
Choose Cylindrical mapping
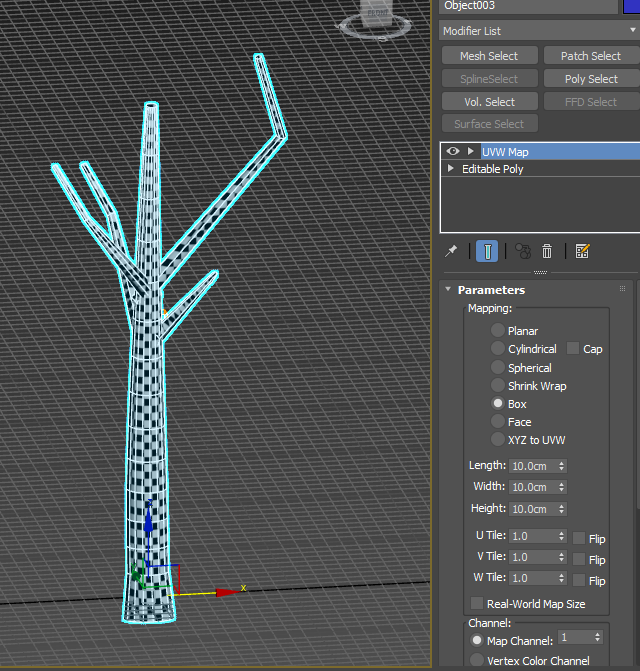498,348
